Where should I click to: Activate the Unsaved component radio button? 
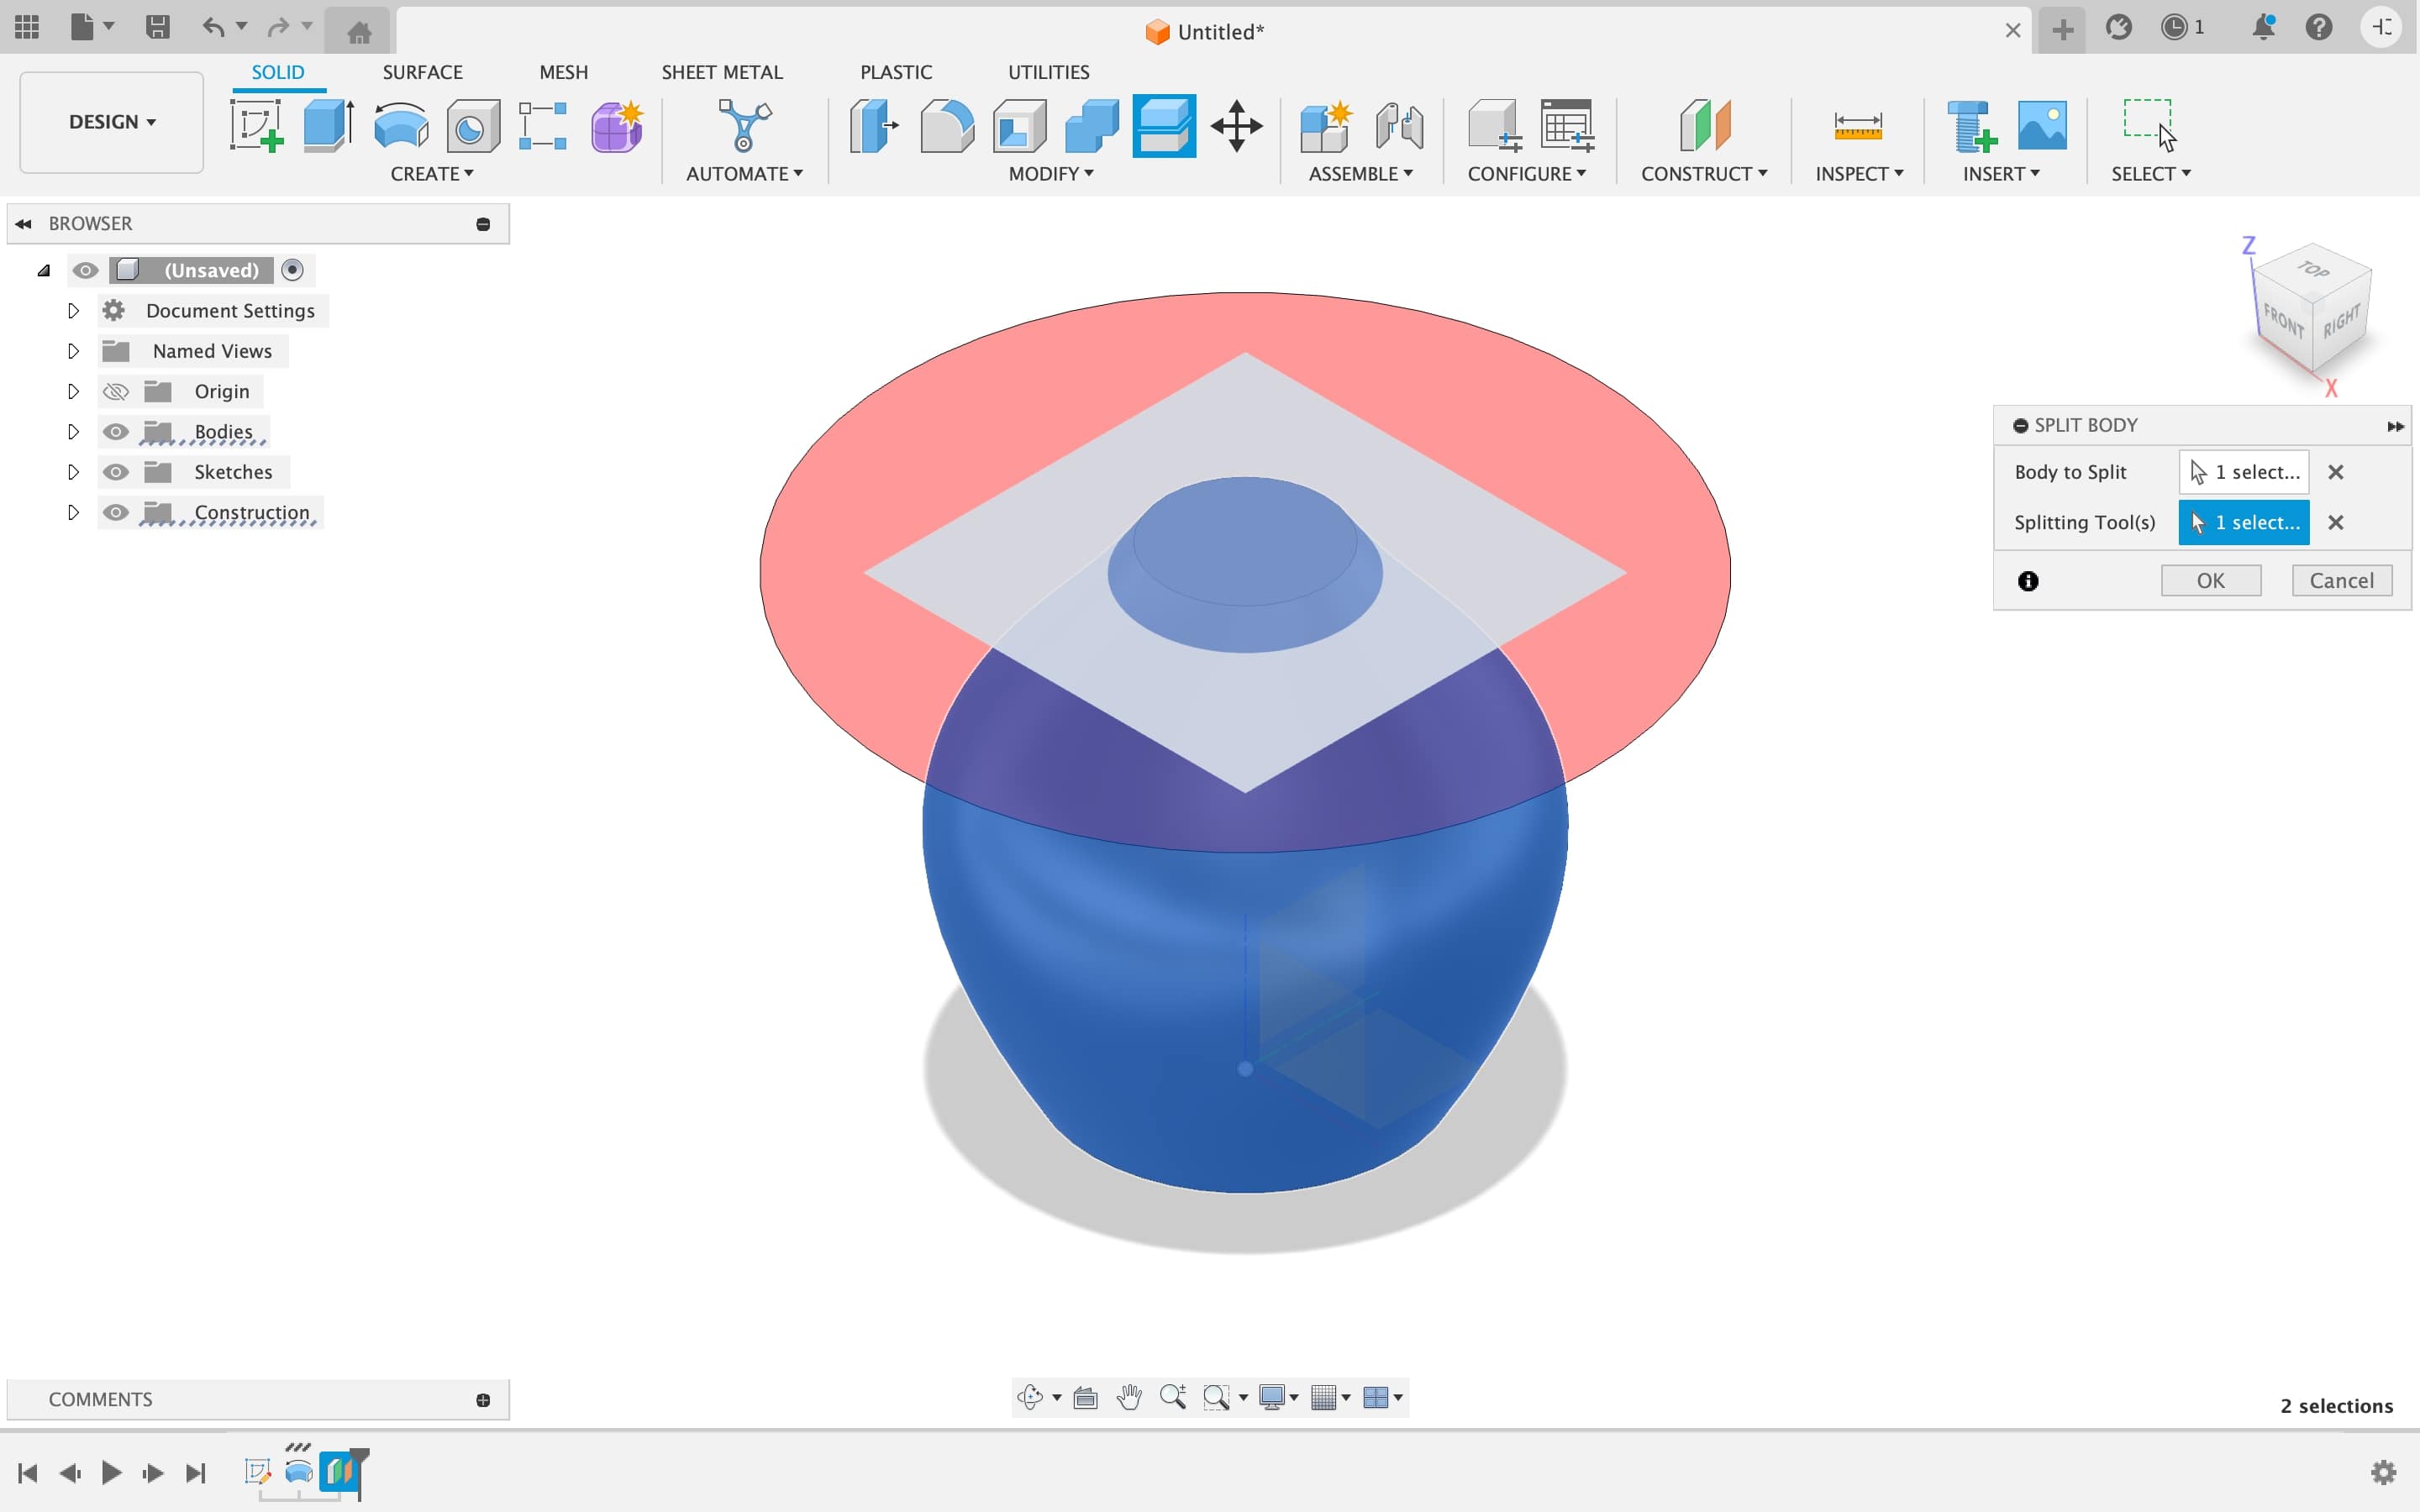coord(292,270)
